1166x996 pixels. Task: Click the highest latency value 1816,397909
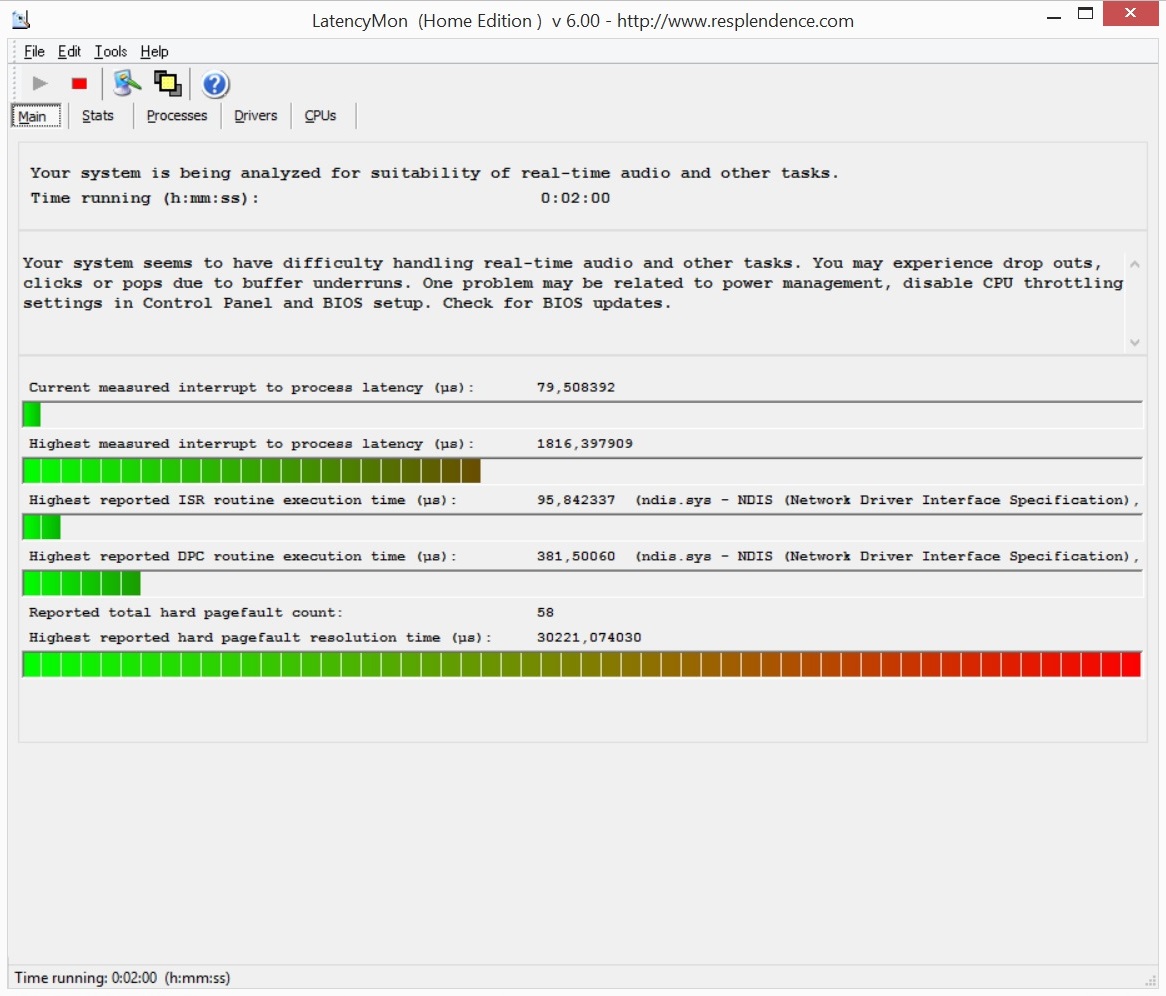584,444
